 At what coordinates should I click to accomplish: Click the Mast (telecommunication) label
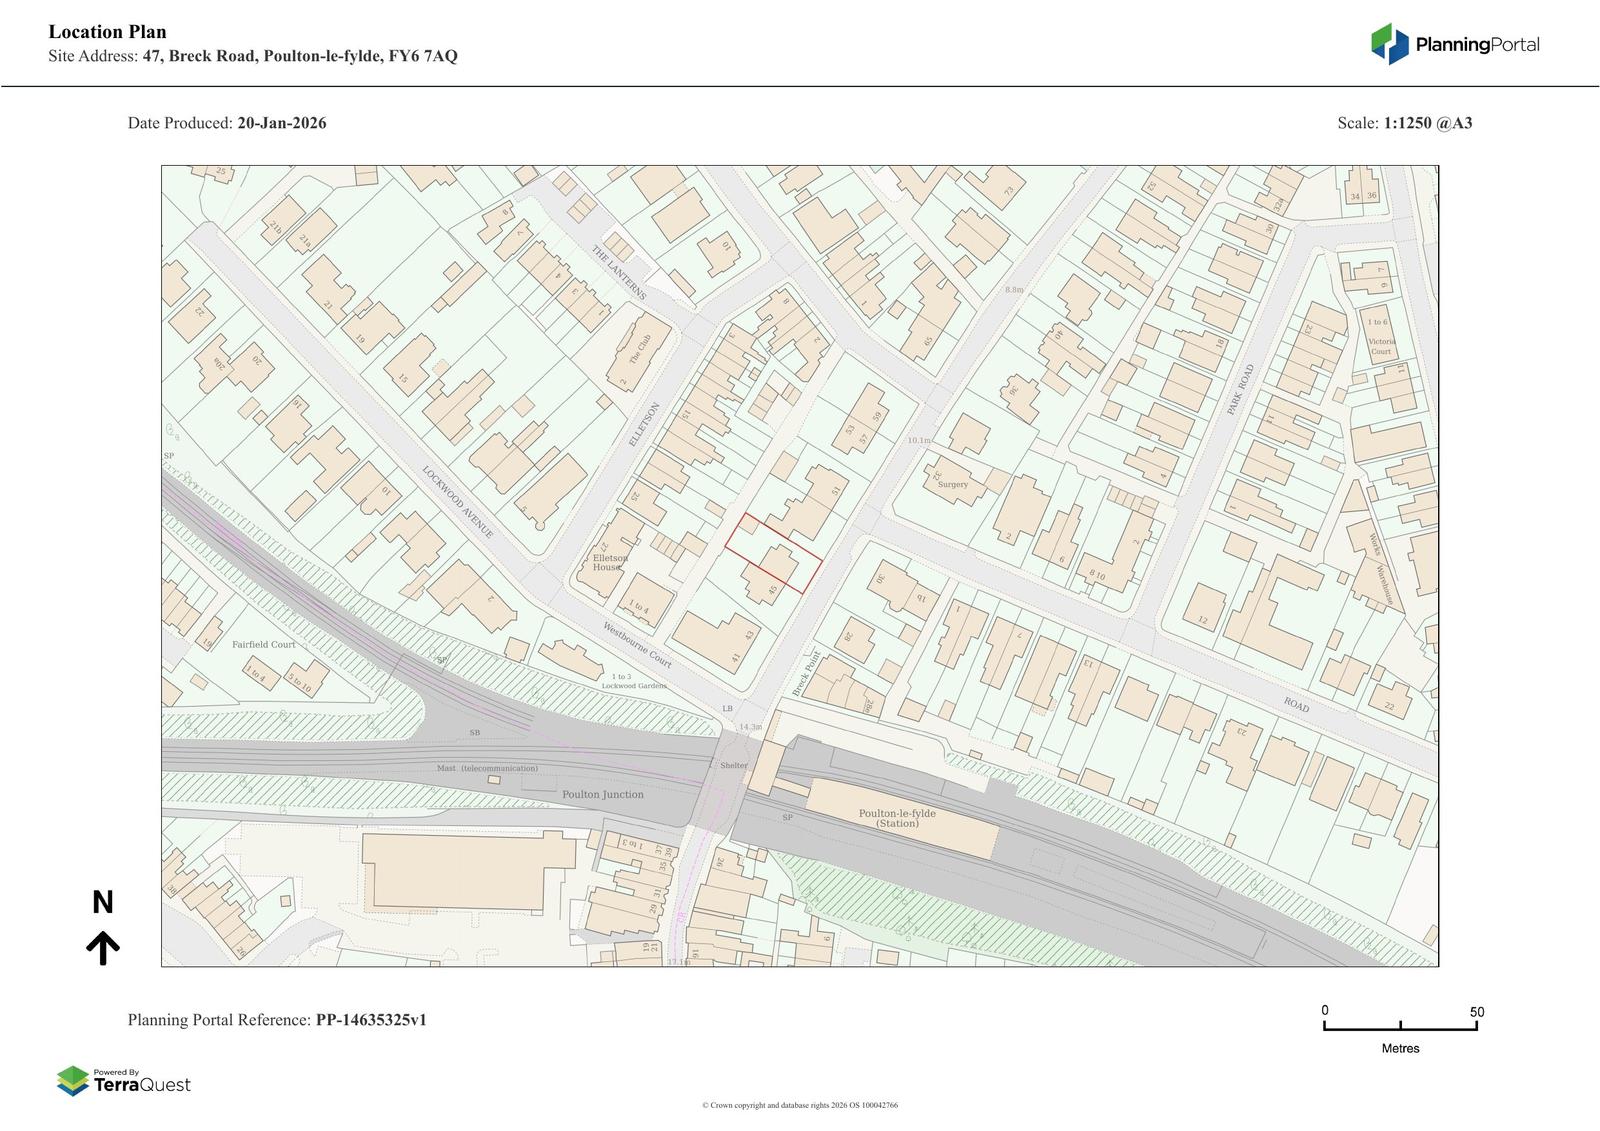487,768
